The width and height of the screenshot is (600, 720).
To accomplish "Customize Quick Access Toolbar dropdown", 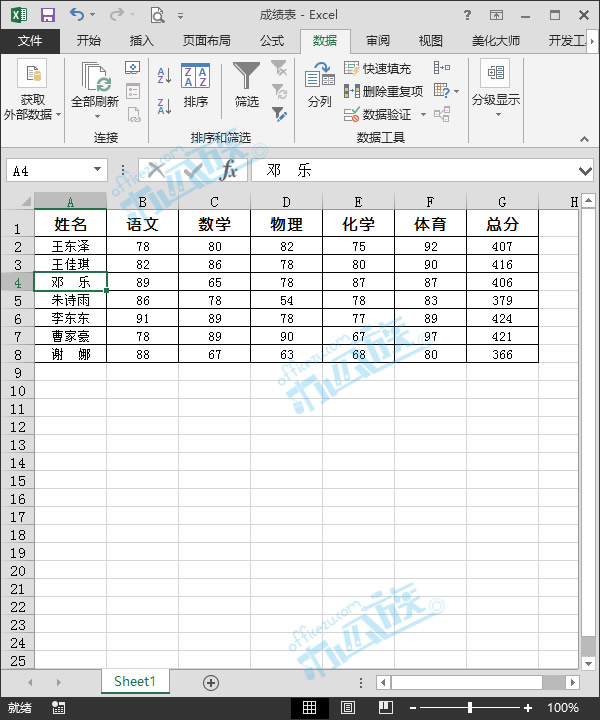I will pos(180,16).
